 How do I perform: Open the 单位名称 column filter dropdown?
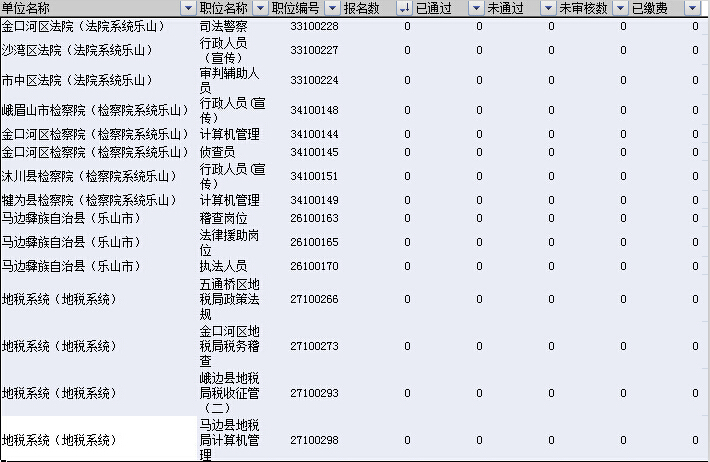pos(188,8)
